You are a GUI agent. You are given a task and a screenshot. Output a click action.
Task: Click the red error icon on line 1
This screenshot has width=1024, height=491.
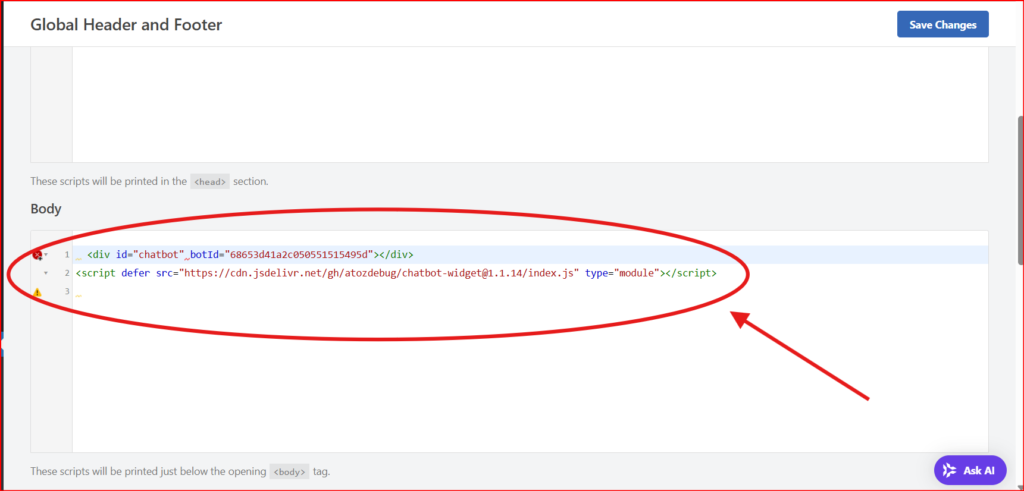tap(37, 255)
